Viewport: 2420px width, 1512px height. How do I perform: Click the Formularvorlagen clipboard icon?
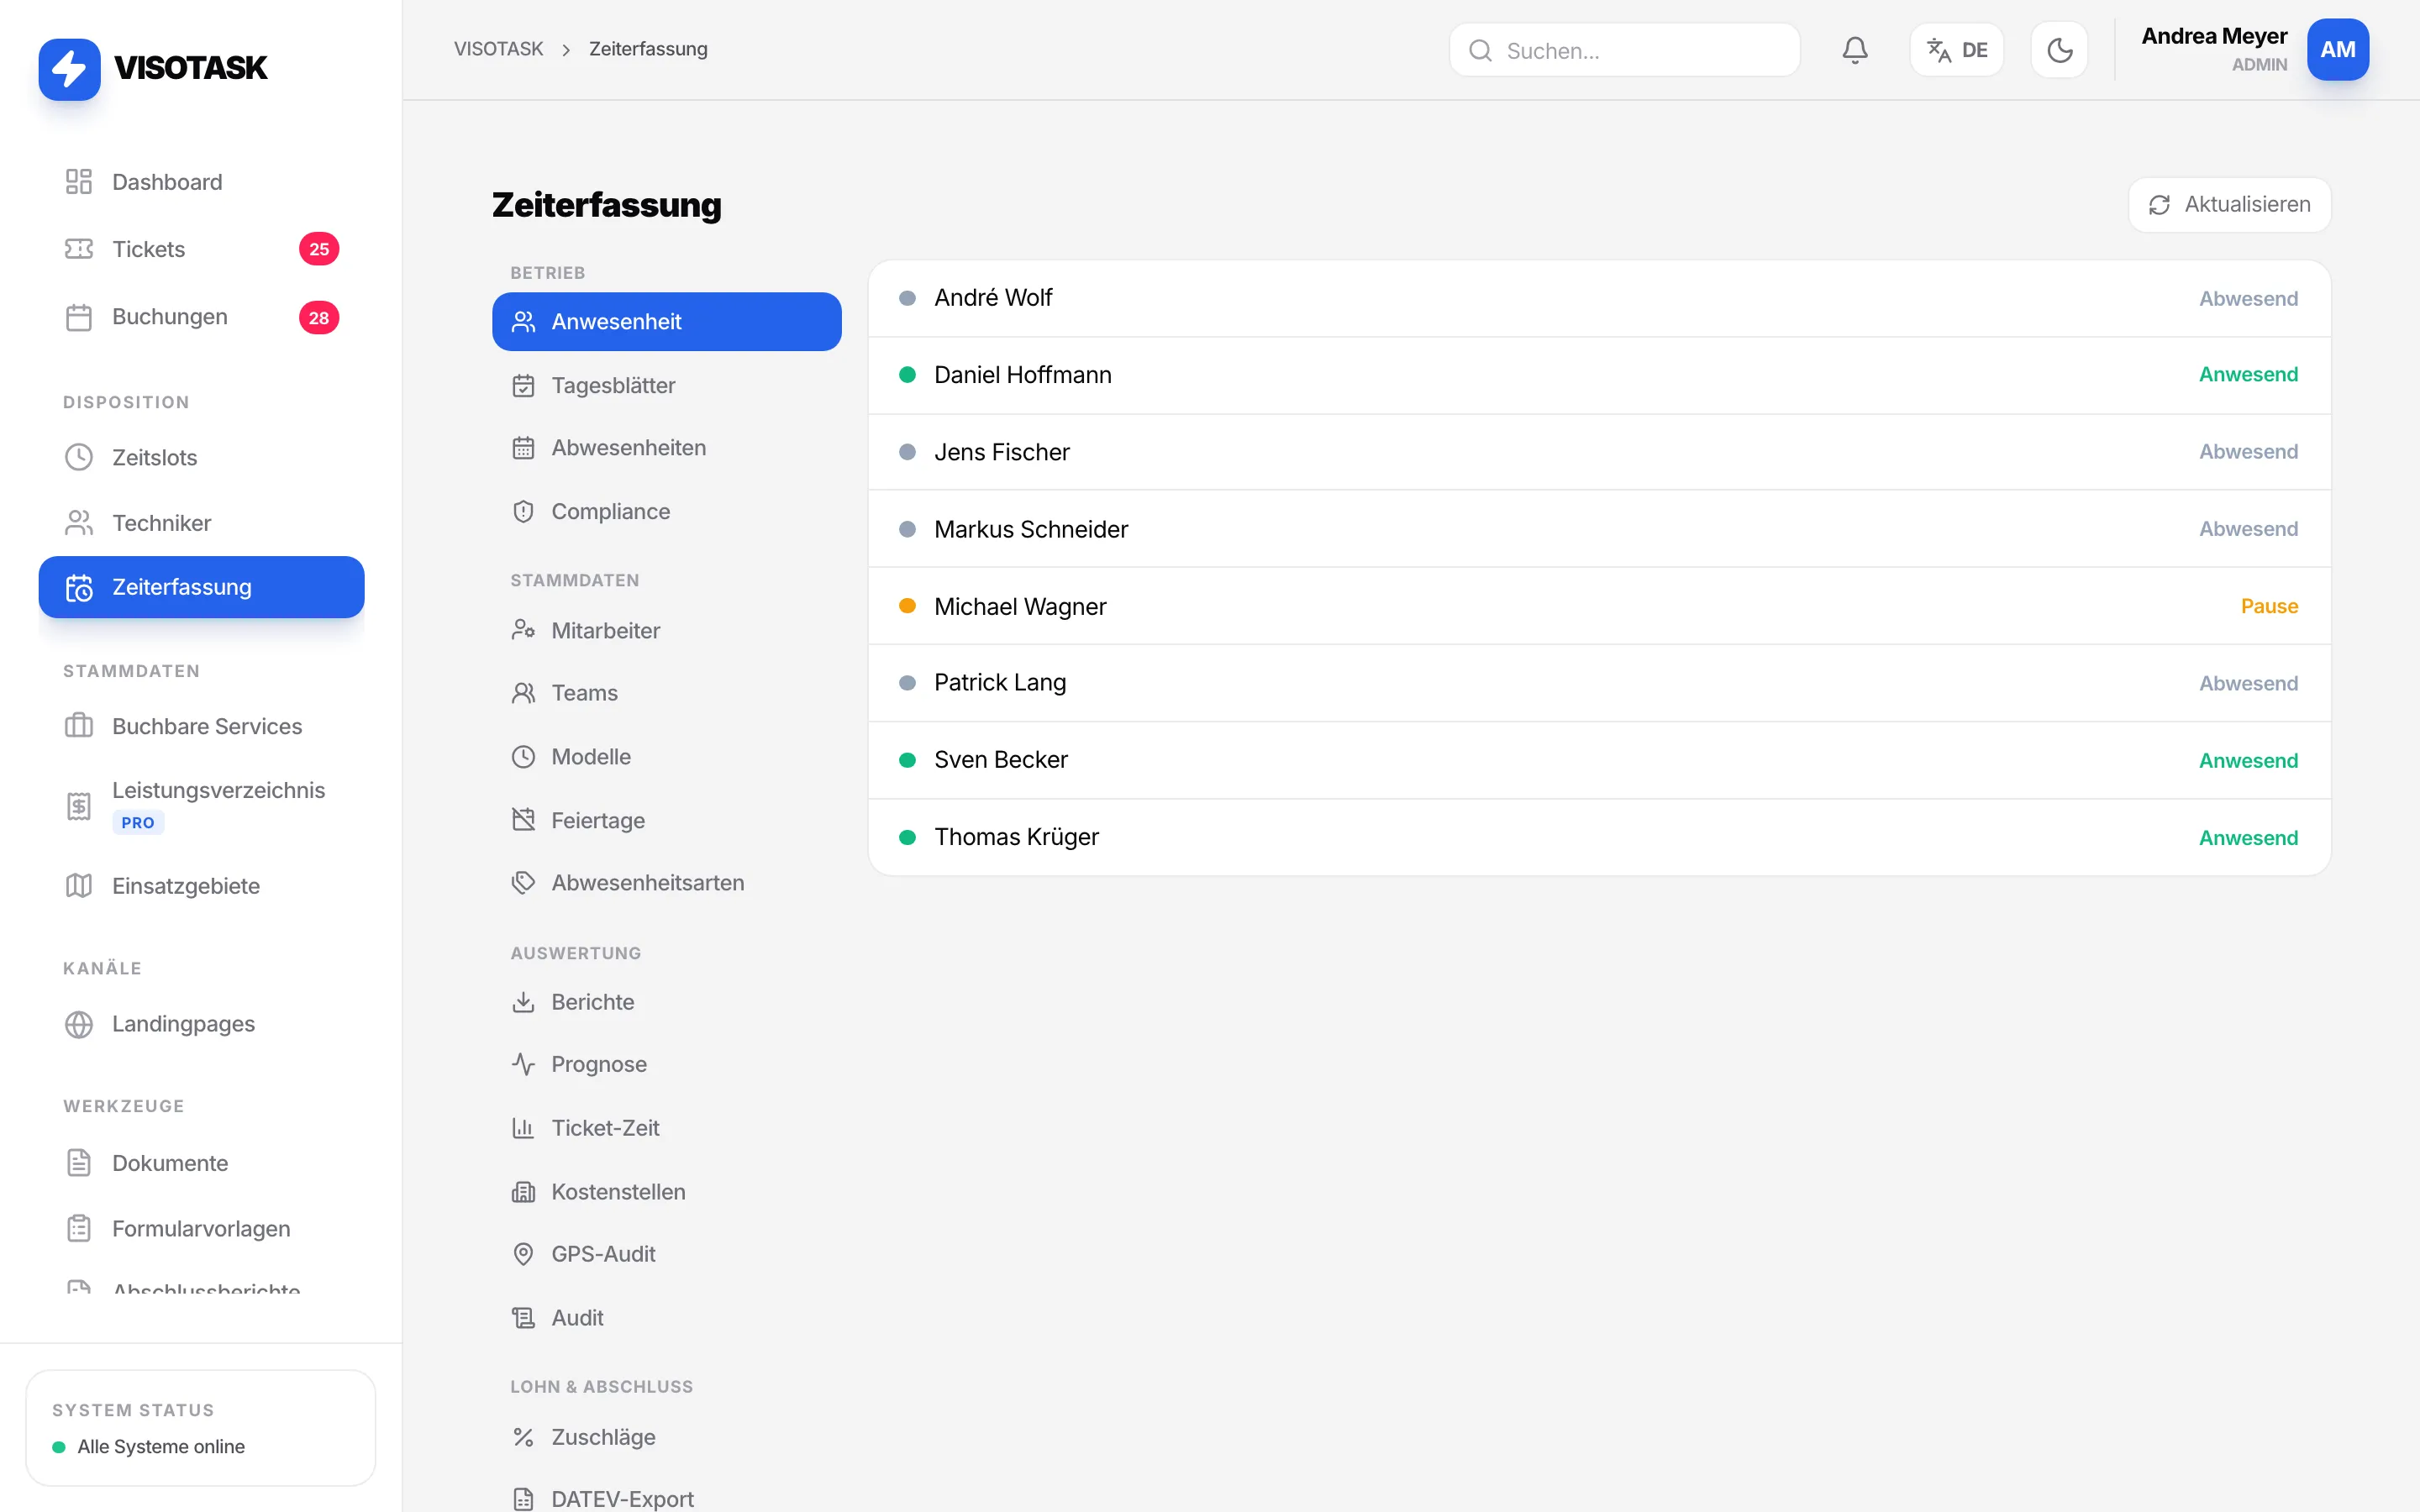click(79, 1229)
